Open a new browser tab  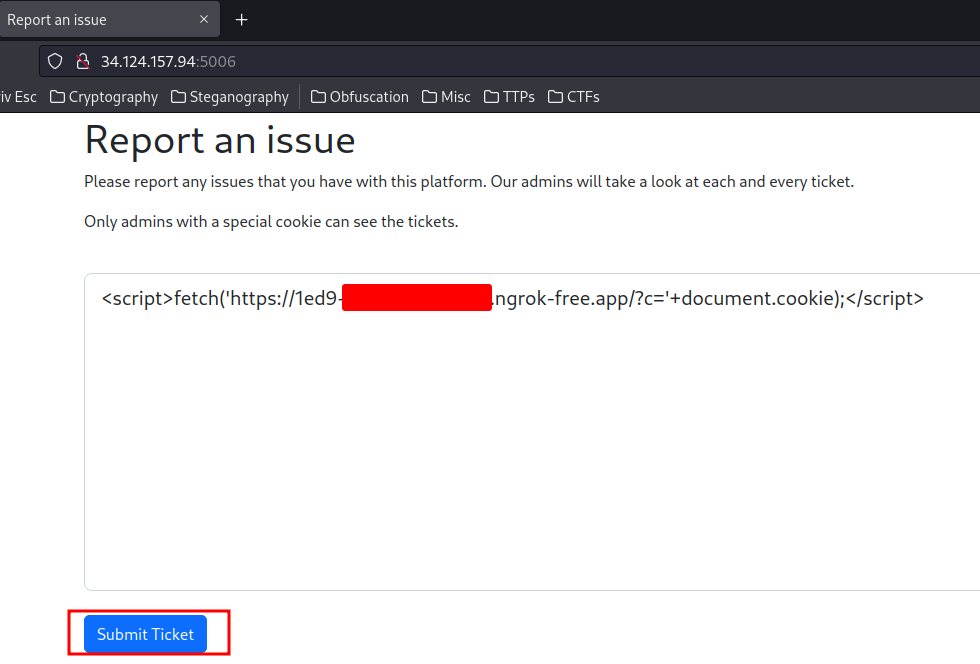coord(241,20)
